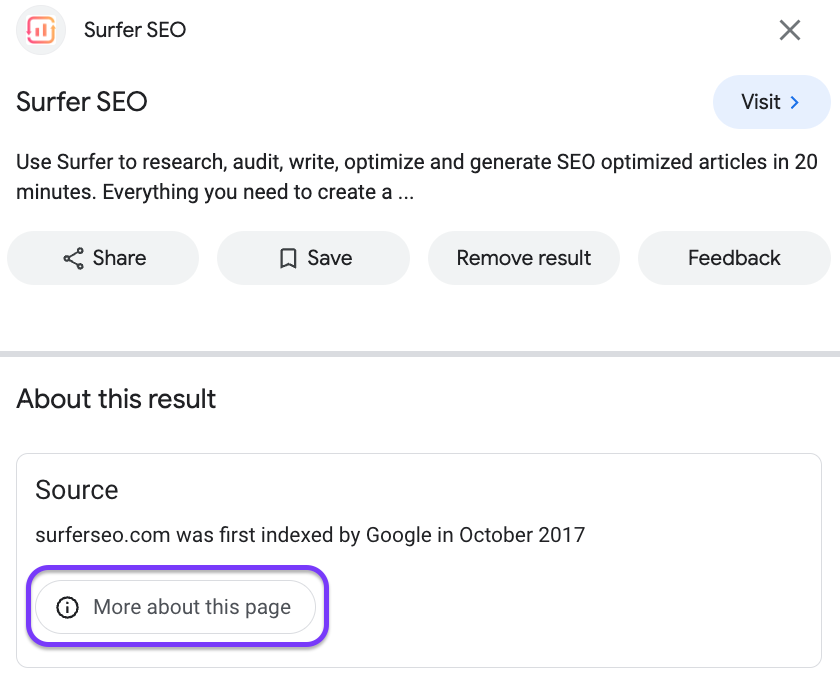
Task: Click the gray divider above About this result
Action: point(420,353)
